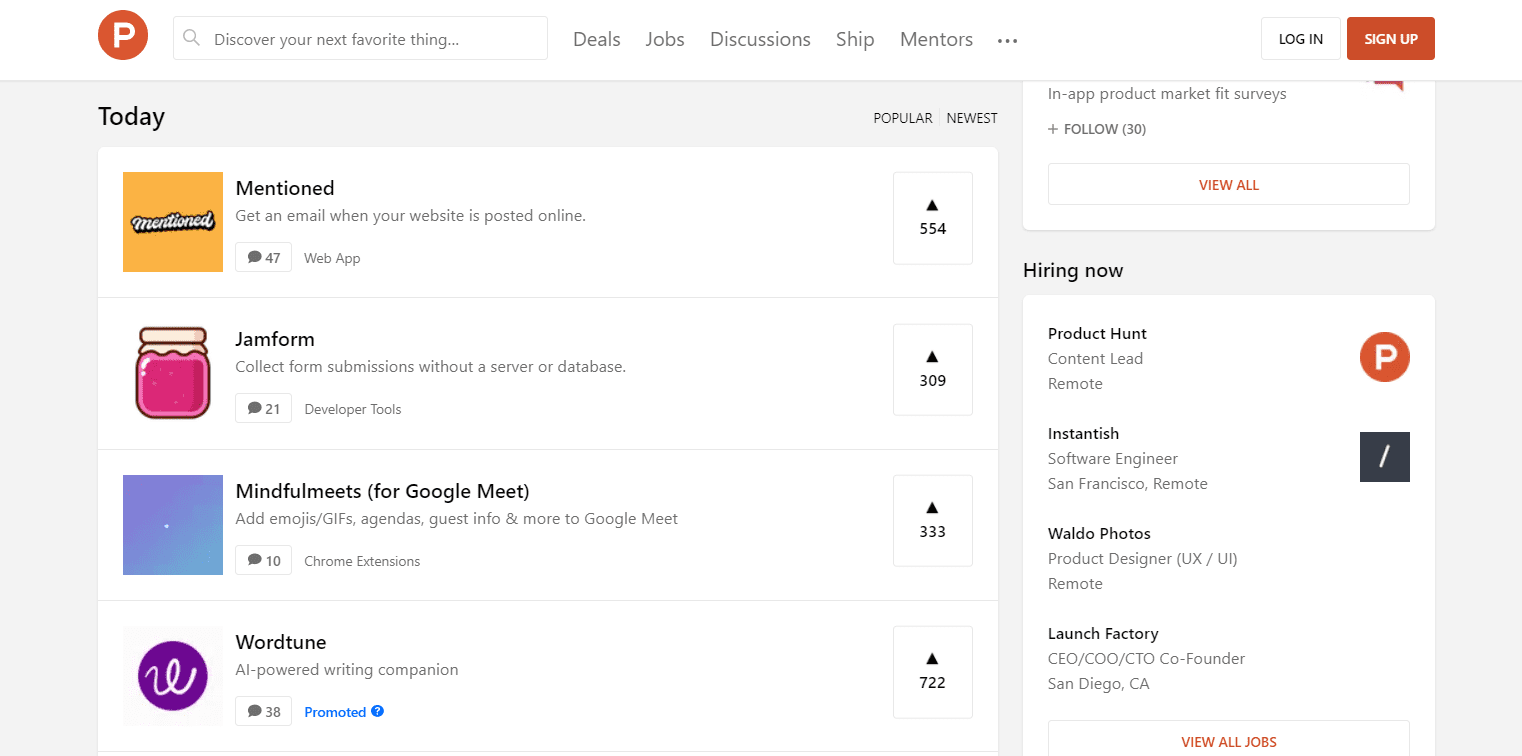Viewport: 1522px width, 756px height.
Task: View the 10 comments on Mindfulmeets
Action: pos(264,560)
